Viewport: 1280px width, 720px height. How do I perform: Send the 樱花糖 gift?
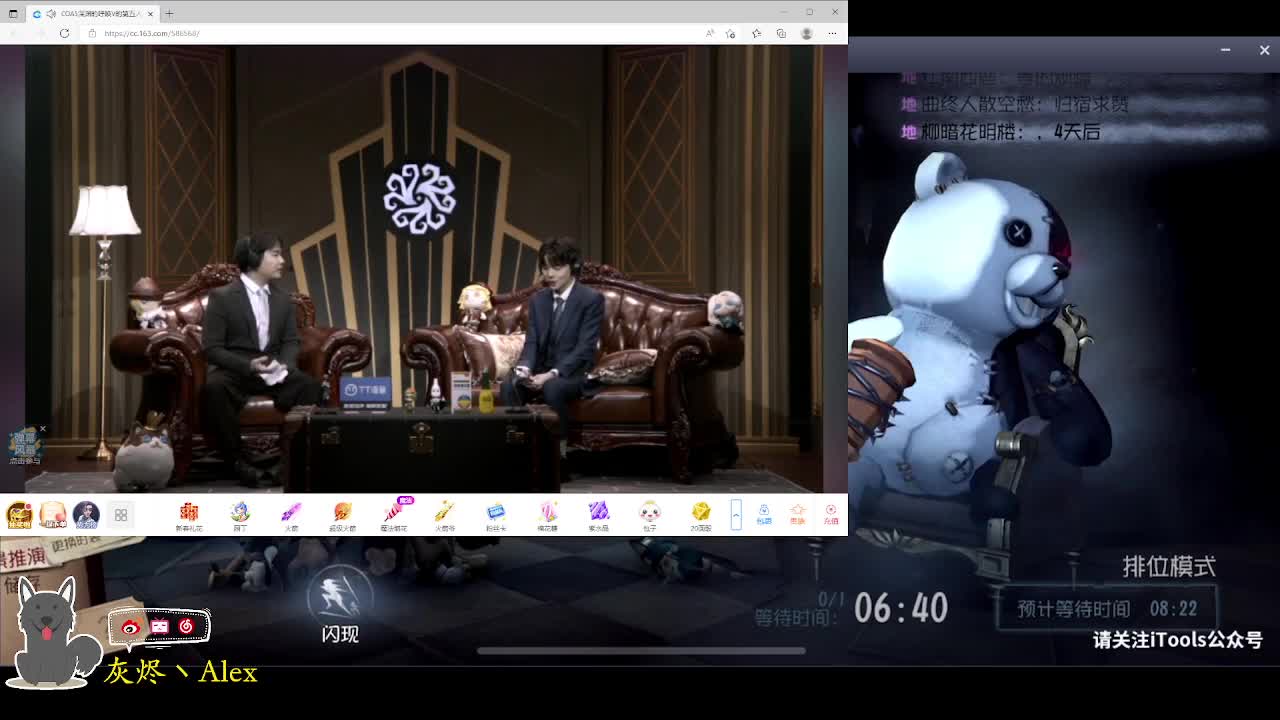tap(547, 515)
